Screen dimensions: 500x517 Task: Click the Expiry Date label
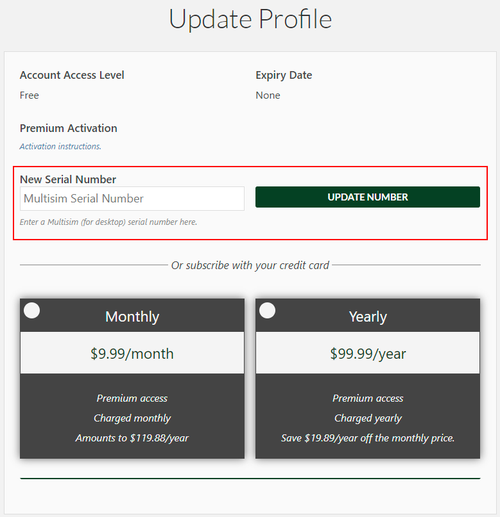click(x=284, y=75)
